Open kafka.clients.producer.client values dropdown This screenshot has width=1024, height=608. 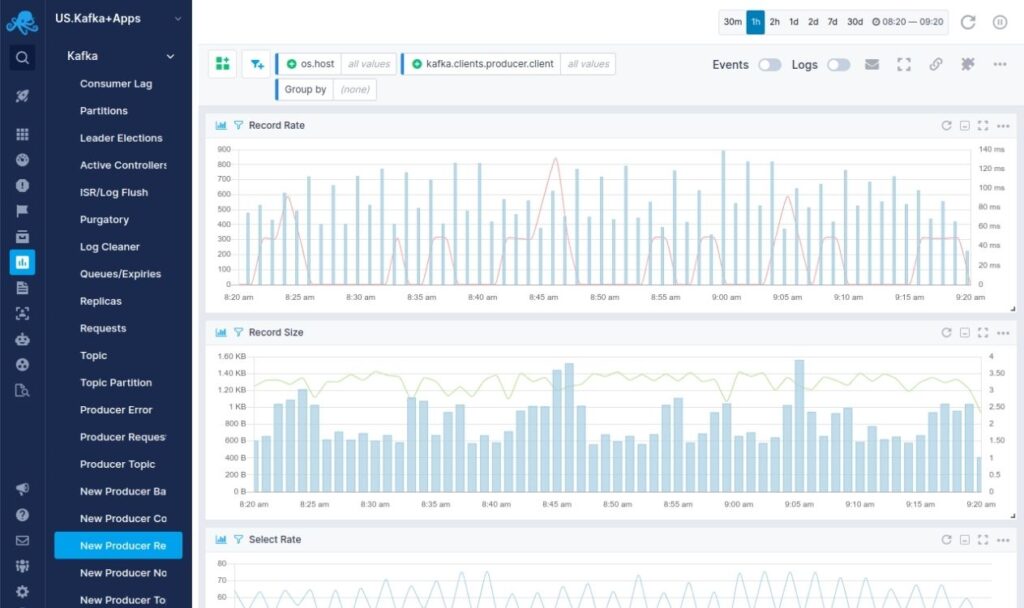[x=588, y=64]
